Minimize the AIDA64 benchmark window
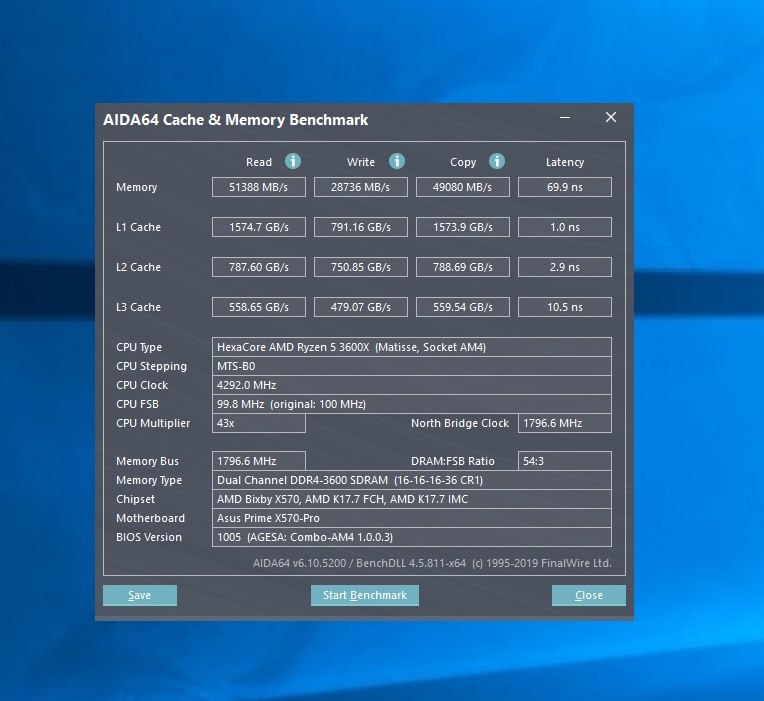Screen dimensions: 764x701 point(565,117)
